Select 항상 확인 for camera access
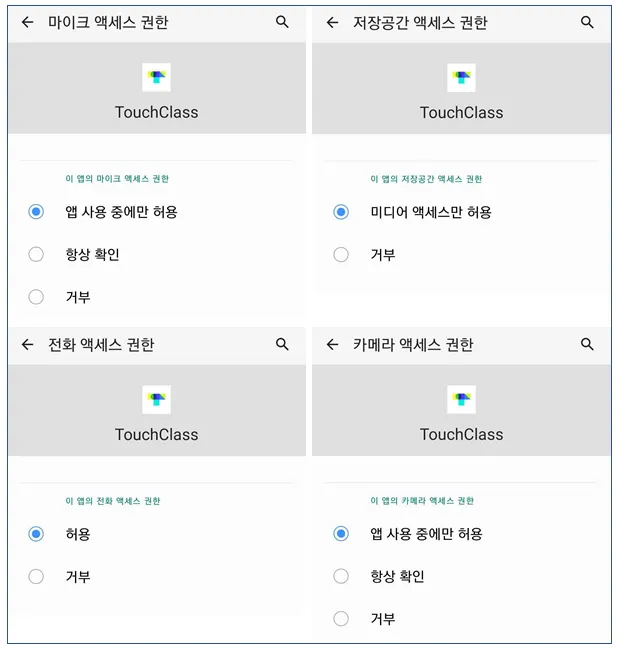 341,576
